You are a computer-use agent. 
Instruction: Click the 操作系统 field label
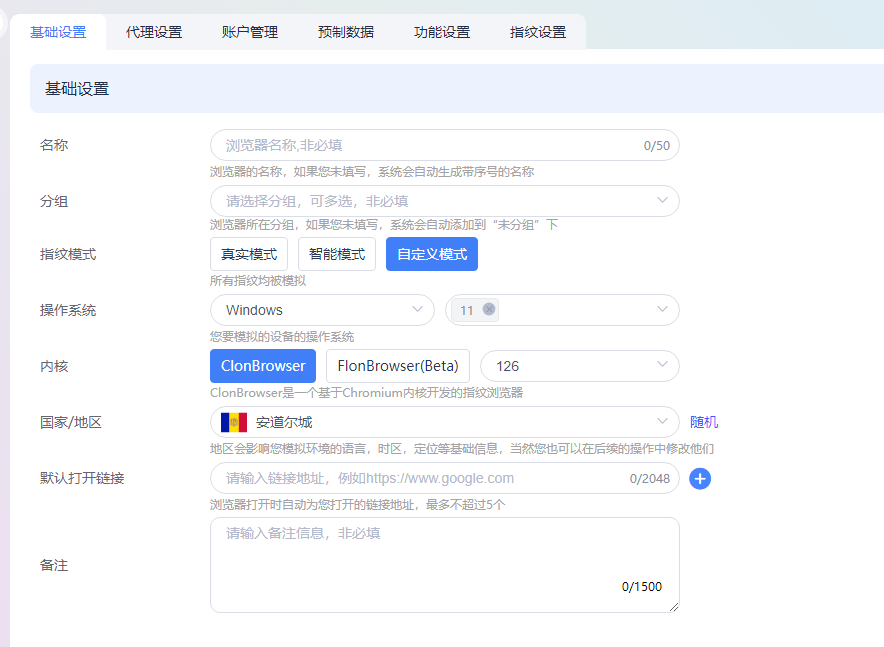[68, 310]
